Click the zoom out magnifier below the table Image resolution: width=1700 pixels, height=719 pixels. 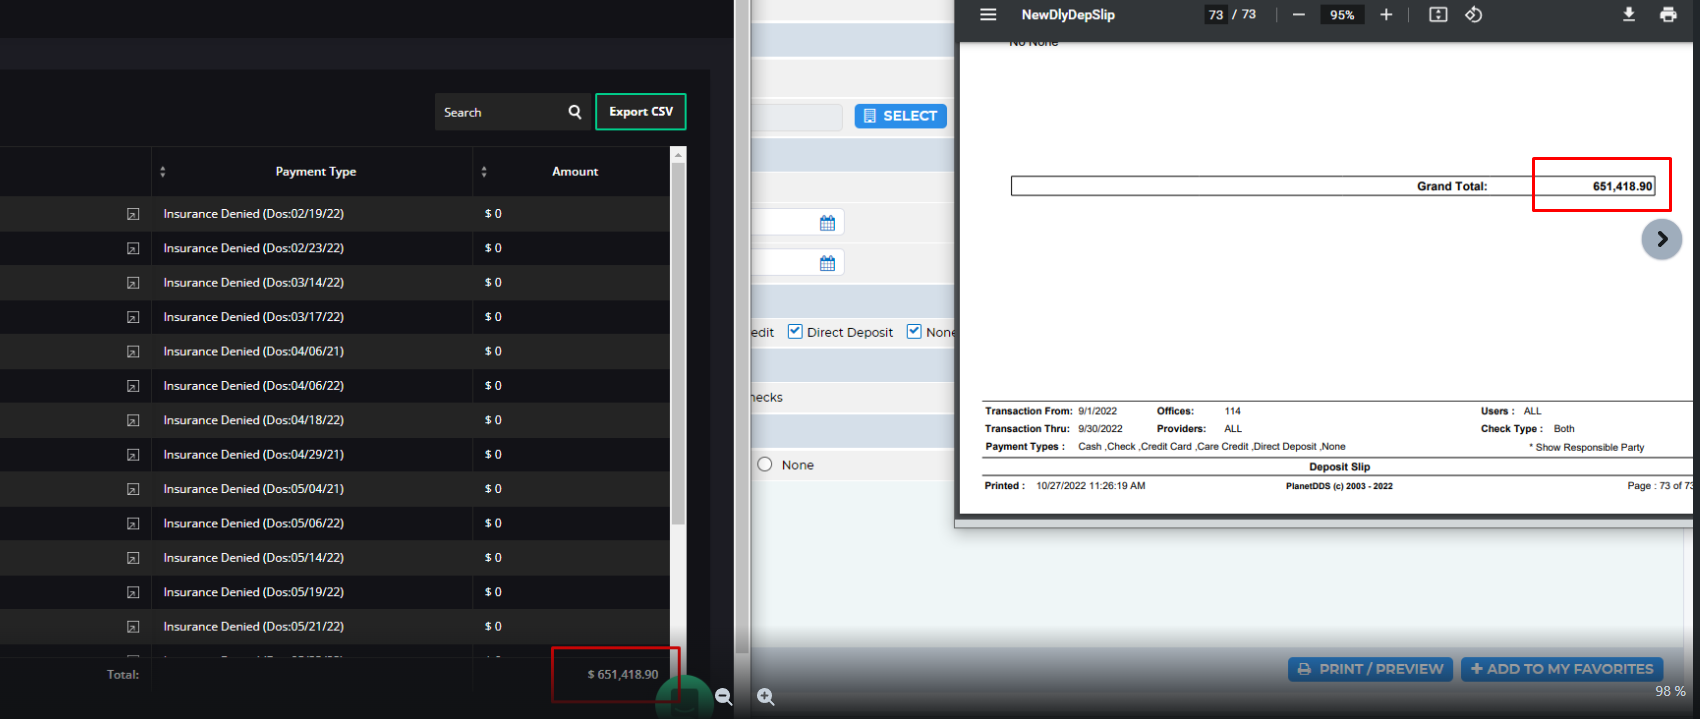pyautogui.click(x=724, y=697)
